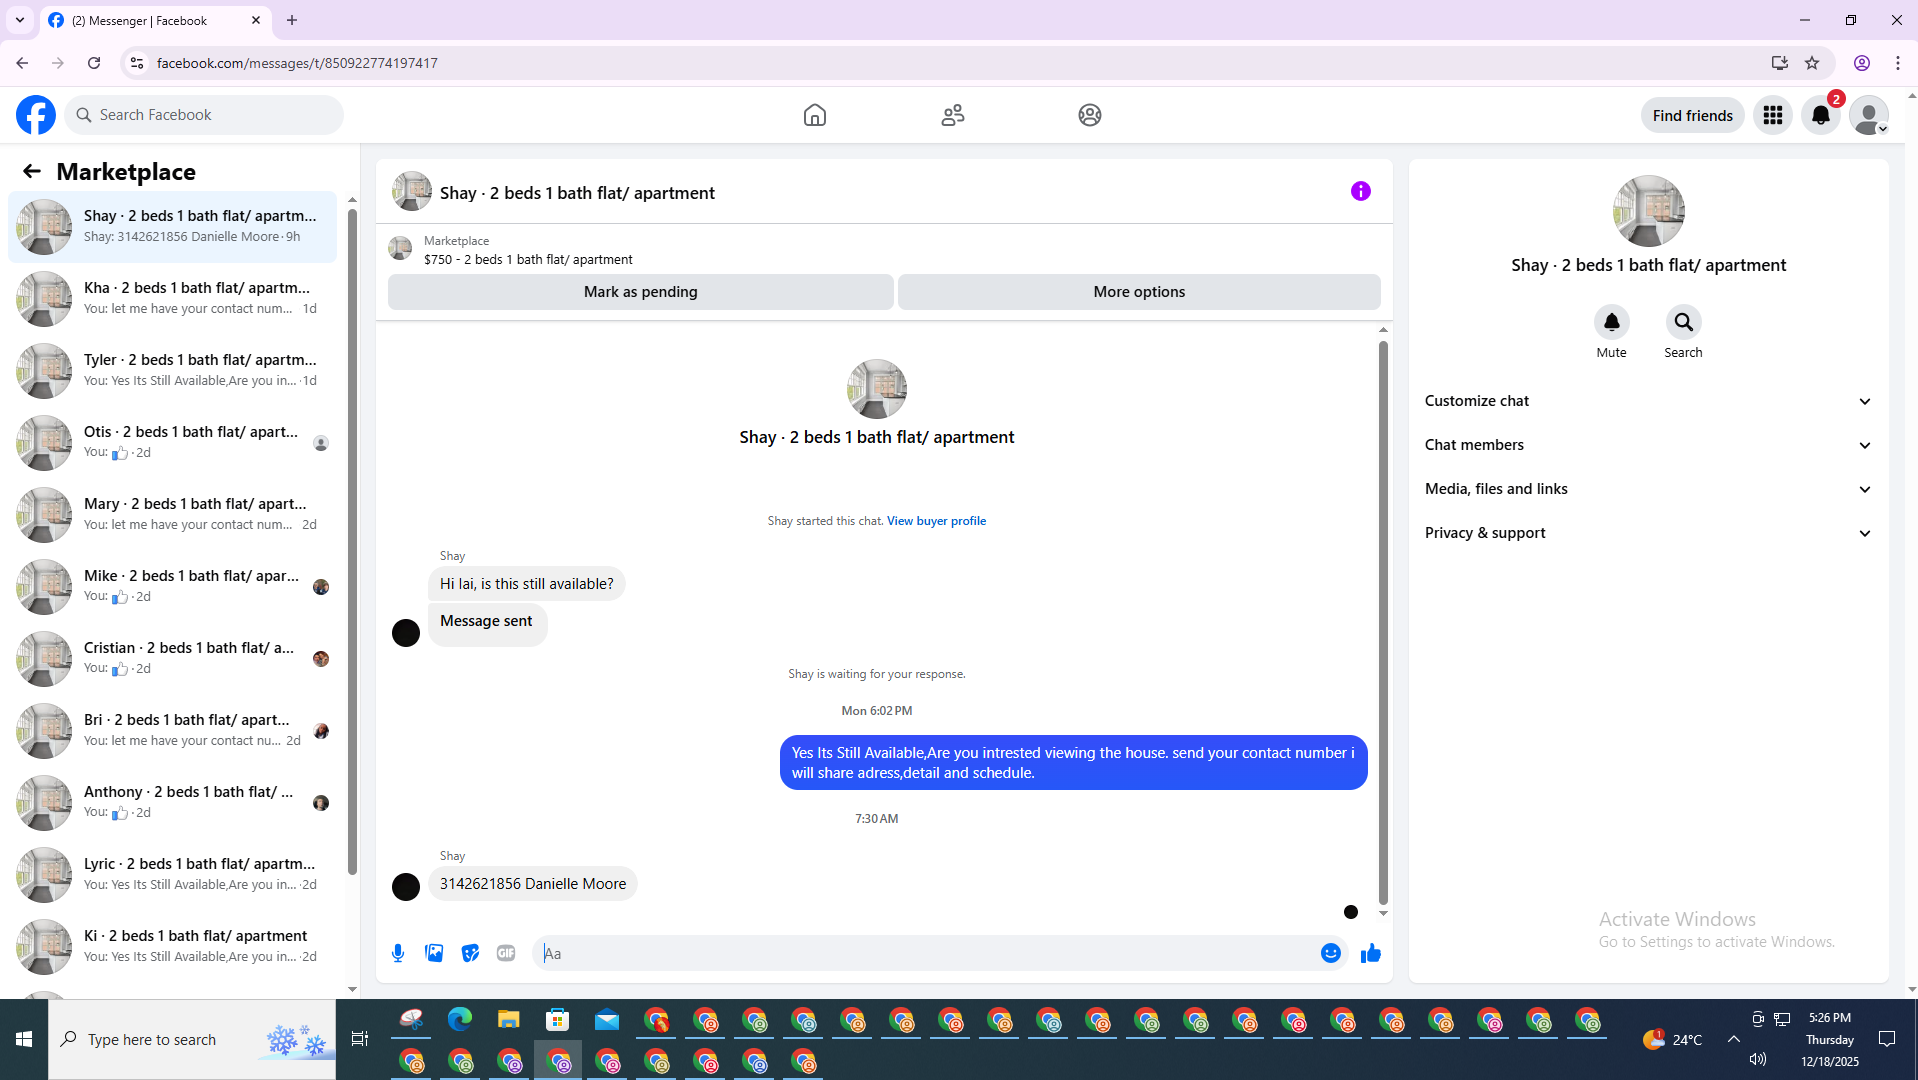The width and height of the screenshot is (1918, 1080).
Task: Open the tab search dropdown arrow
Action: coord(20,20)
